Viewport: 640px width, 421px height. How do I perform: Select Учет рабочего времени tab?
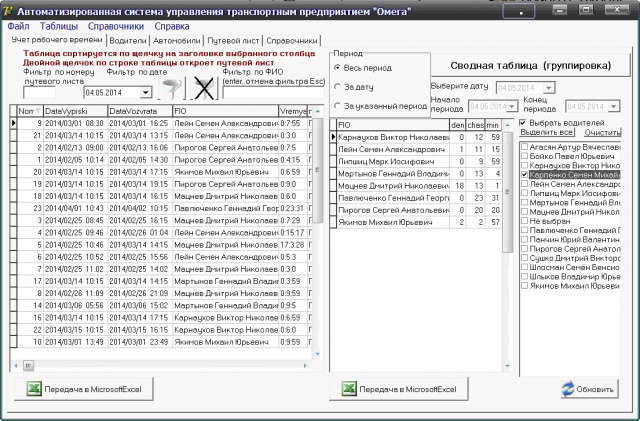coord(57,40)
